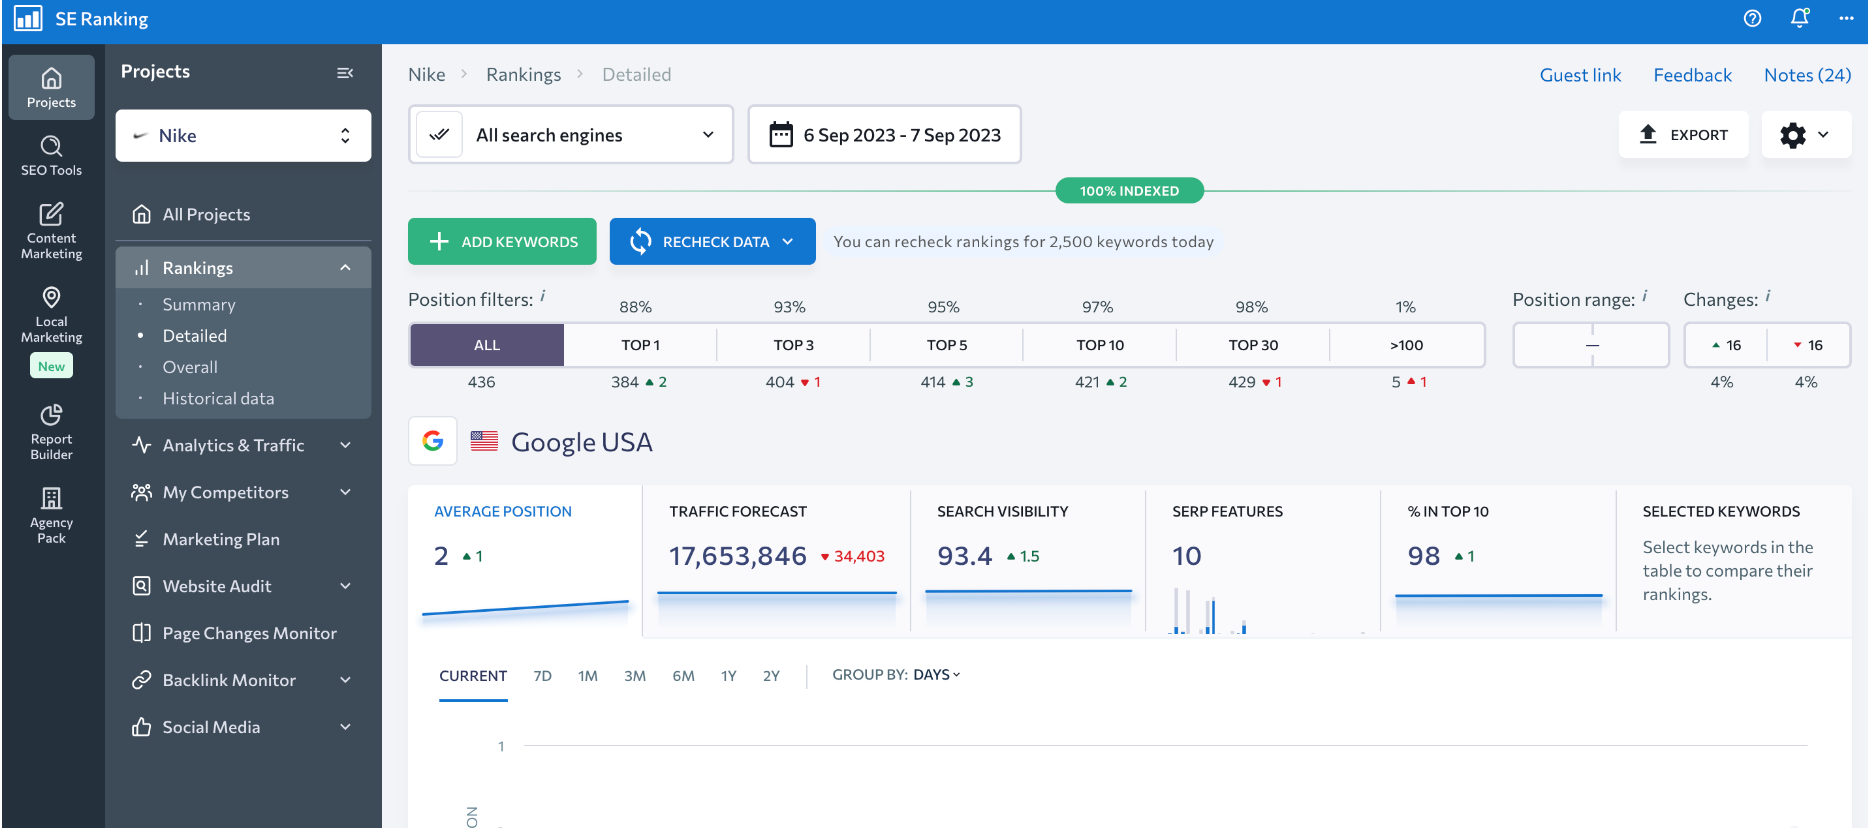1868x828 pixels.
Task: Open the Nike project selector dropdown
Action: (243, 135)
